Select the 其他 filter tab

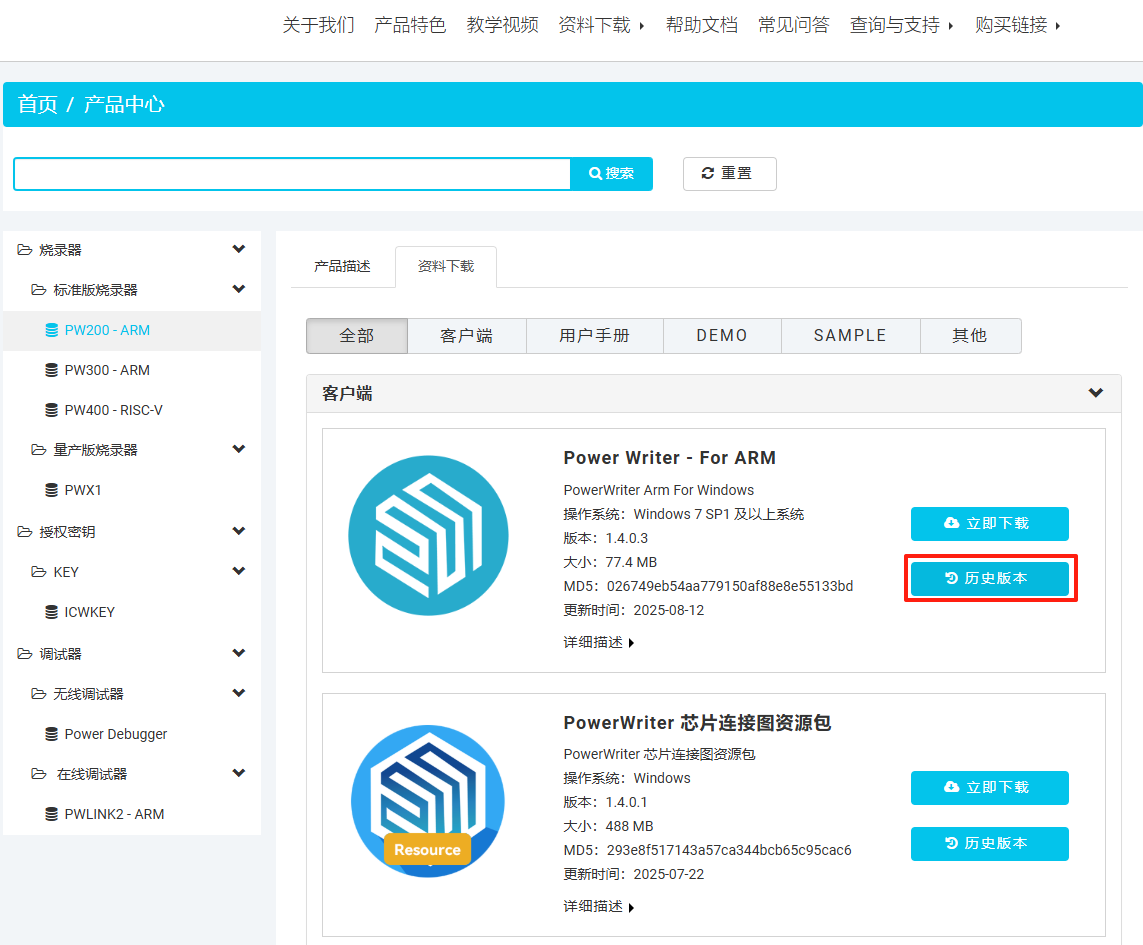coord(970,335)
